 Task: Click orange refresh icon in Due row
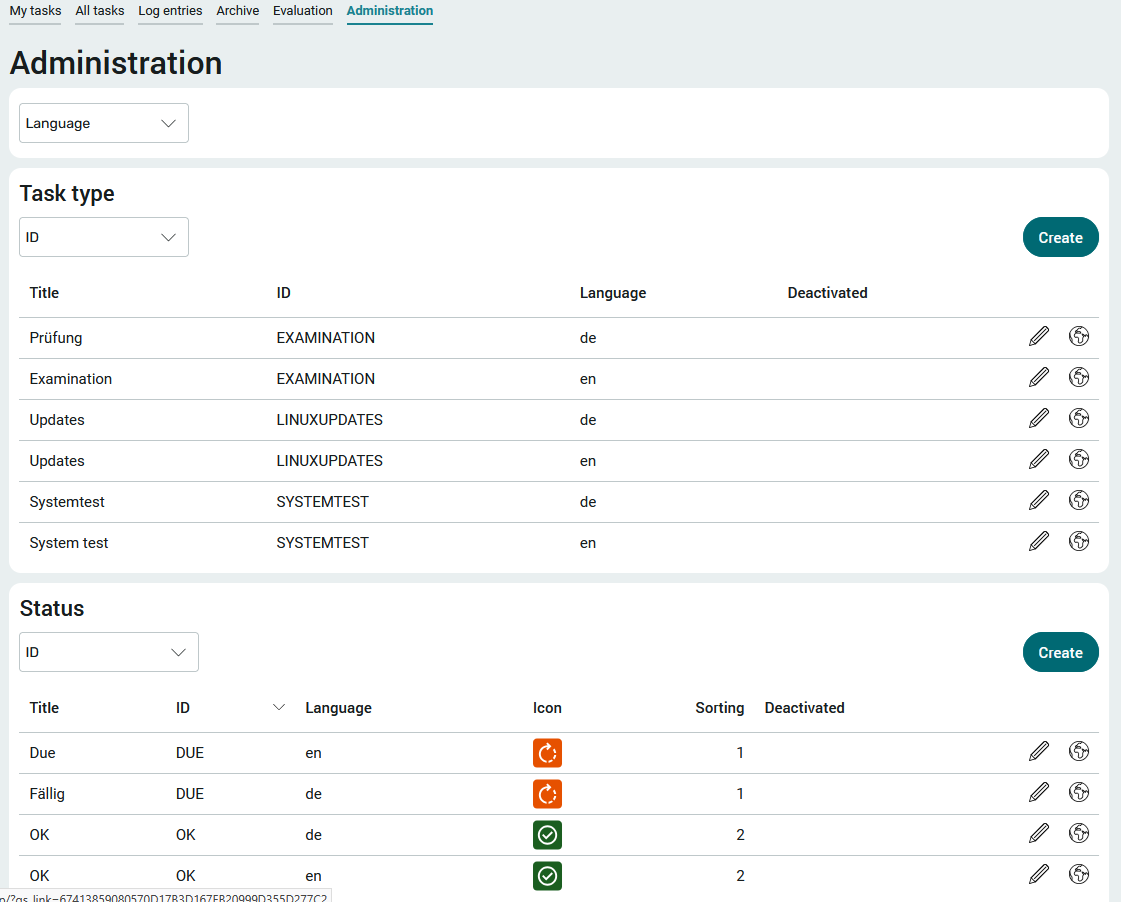(x=548, y=753)
